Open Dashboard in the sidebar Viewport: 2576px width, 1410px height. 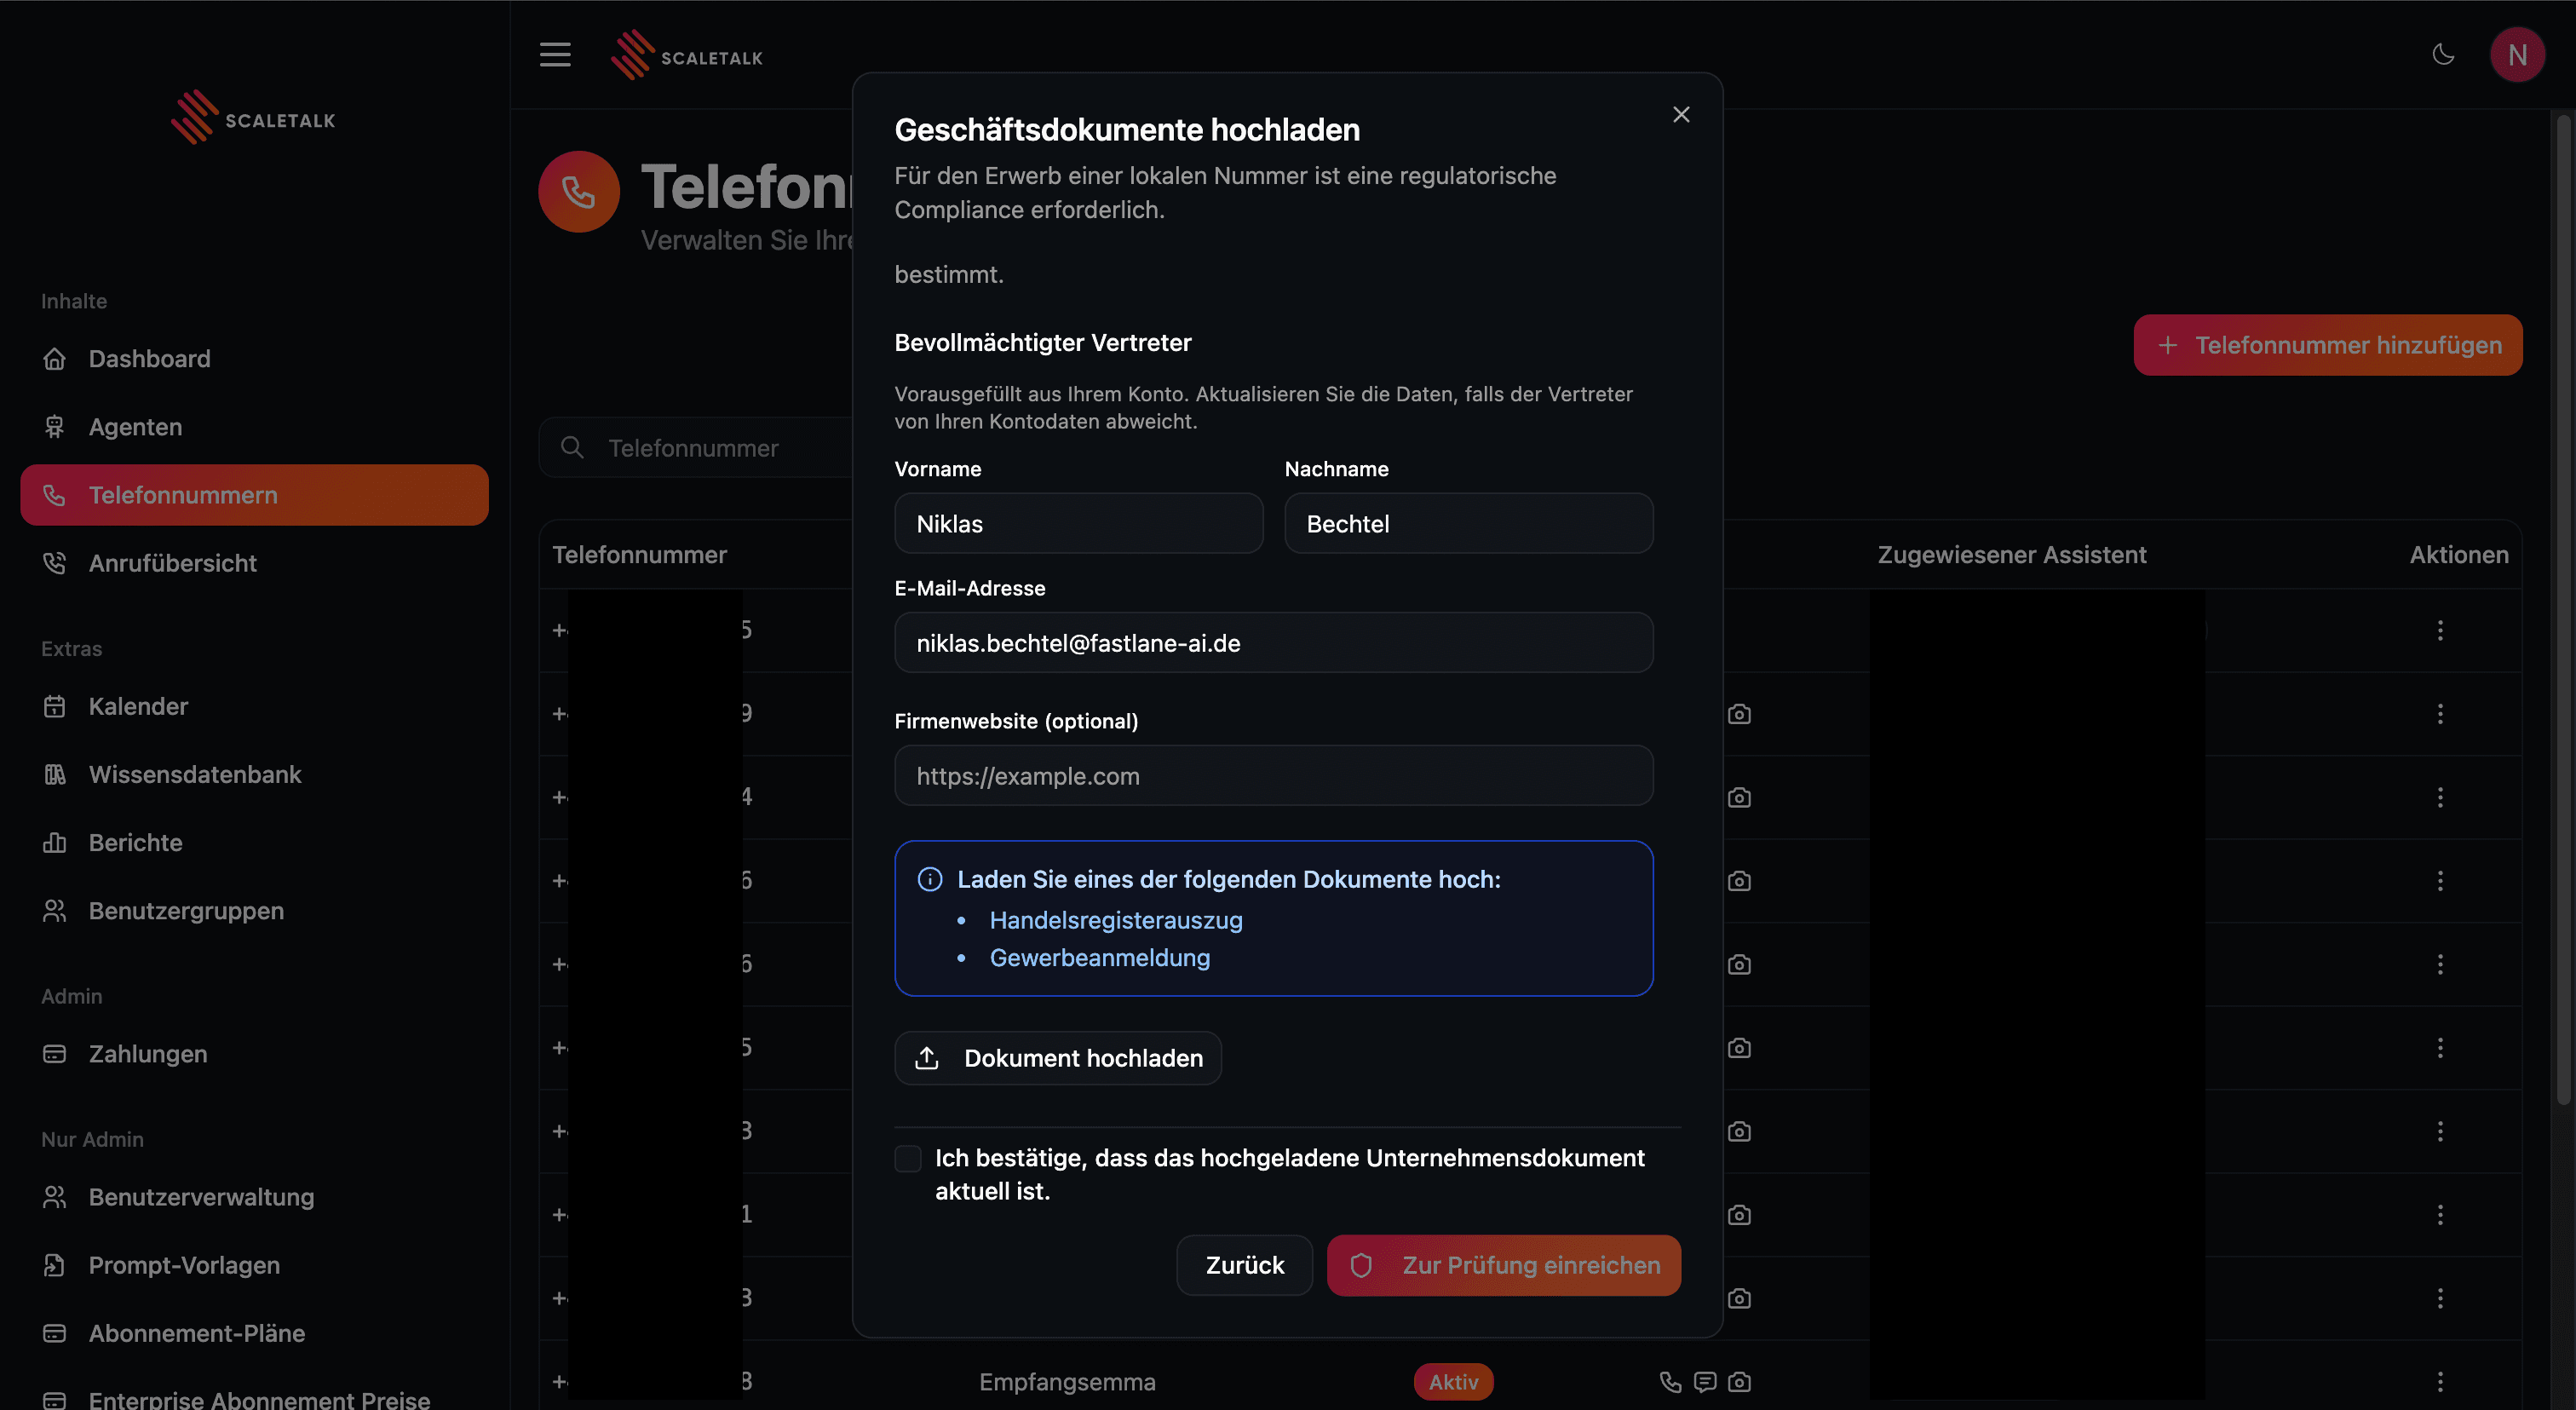tap(149, 359)
